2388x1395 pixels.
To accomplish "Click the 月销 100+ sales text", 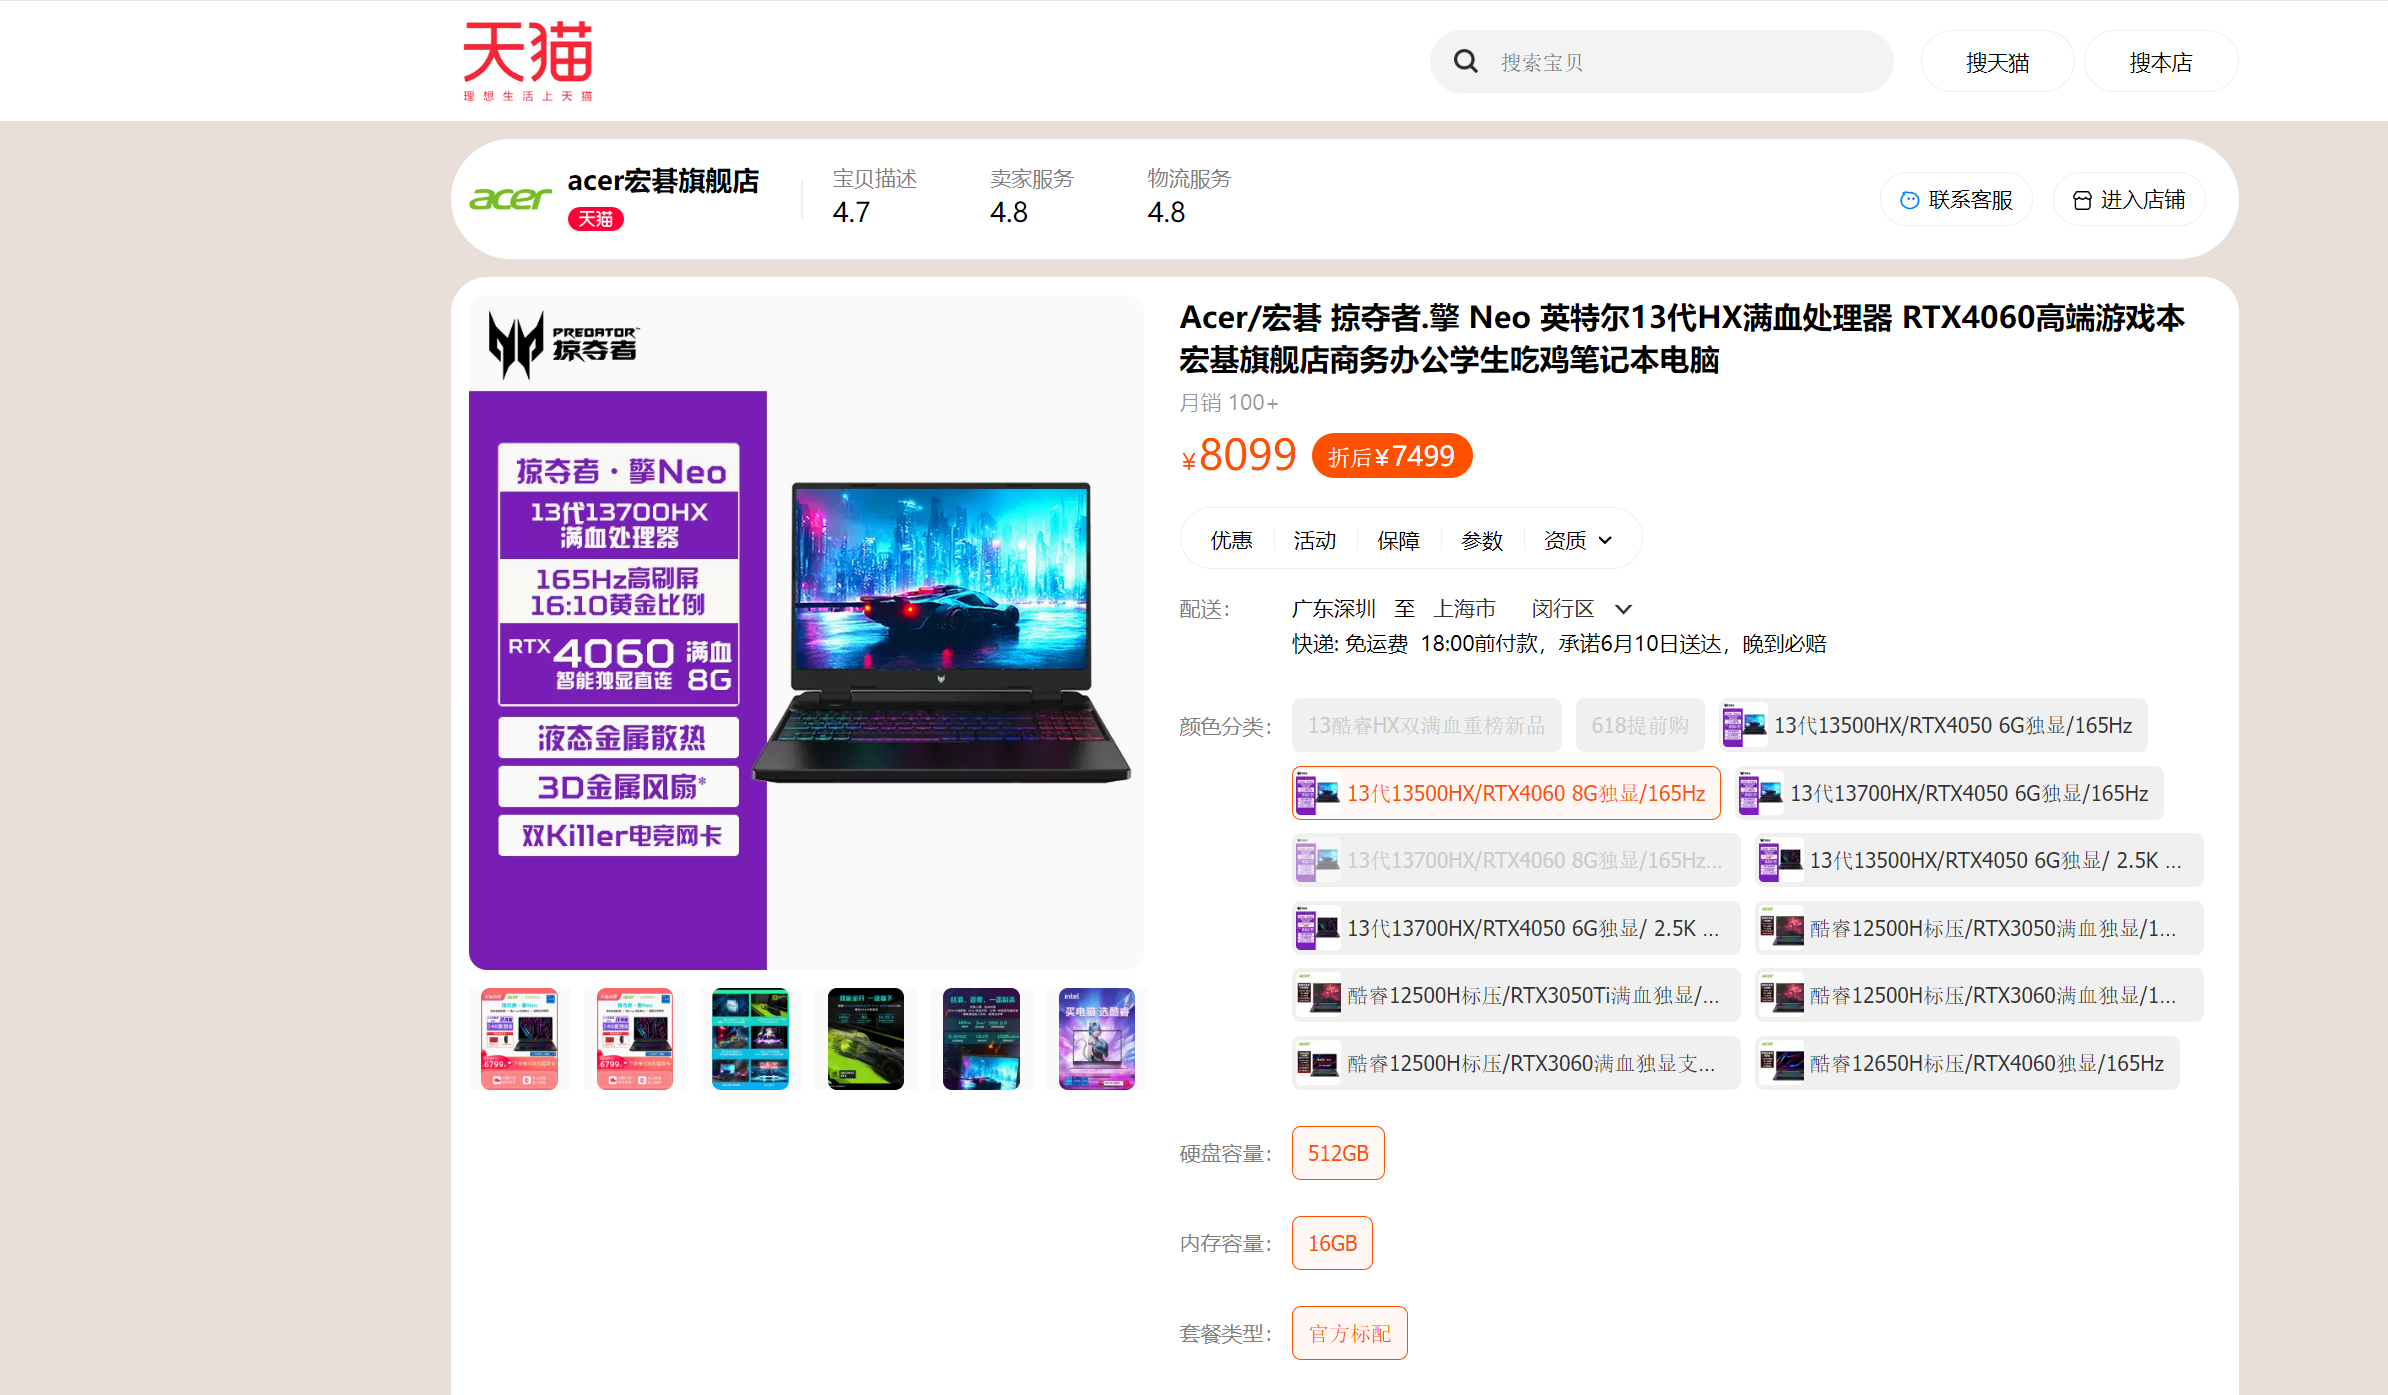I will tap(1228, 402).
